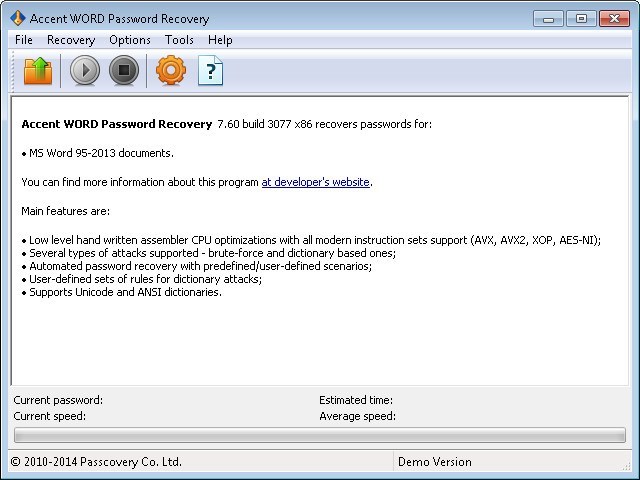
Task: Open the Recovery menu
Action: (x=71, y=40)
